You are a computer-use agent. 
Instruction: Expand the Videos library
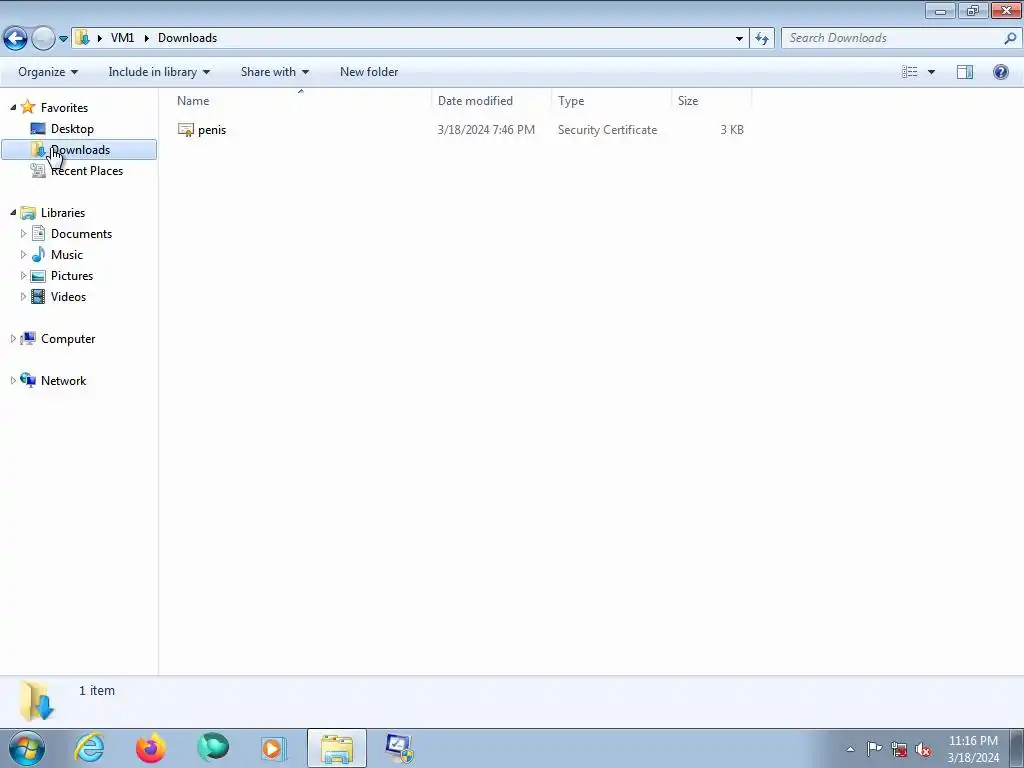(x=24, y=296)
